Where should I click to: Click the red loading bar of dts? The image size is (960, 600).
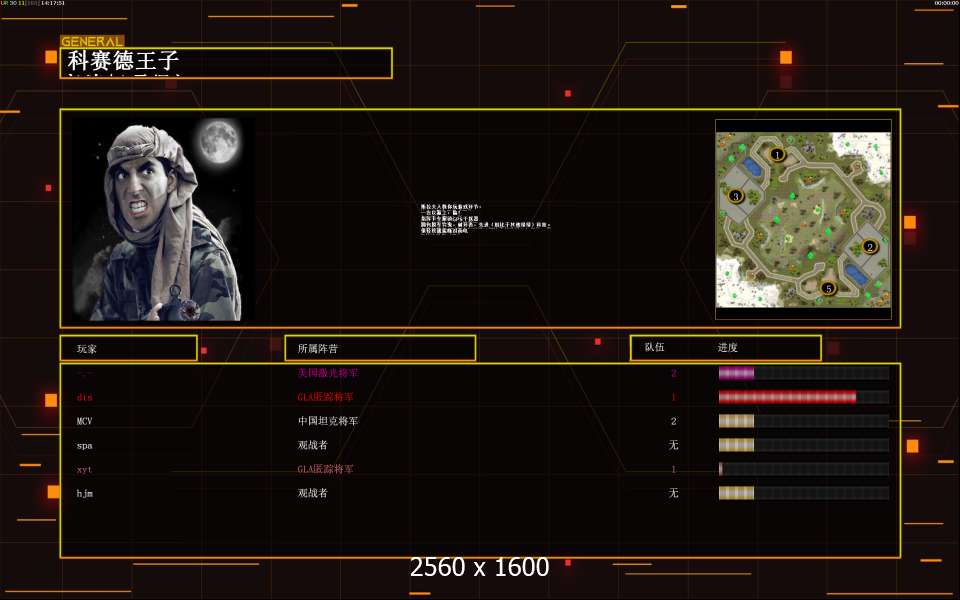point(803,397)
